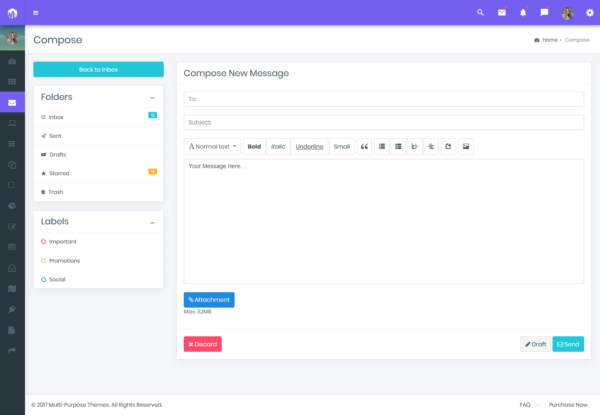Screen dimensions: 600x415
Task: Open the laptop icon in sidebar
Action: point(12,123)
